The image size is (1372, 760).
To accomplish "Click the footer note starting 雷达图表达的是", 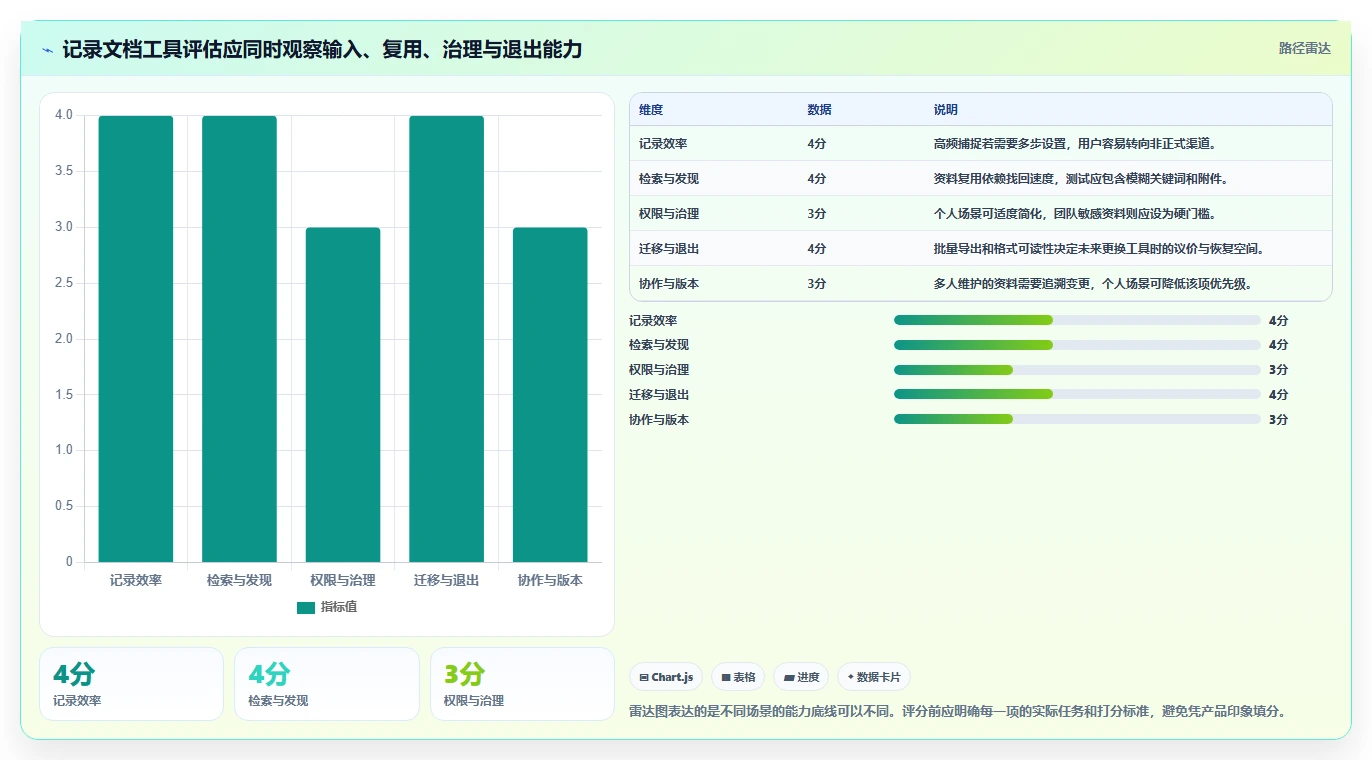I will 957,712.
